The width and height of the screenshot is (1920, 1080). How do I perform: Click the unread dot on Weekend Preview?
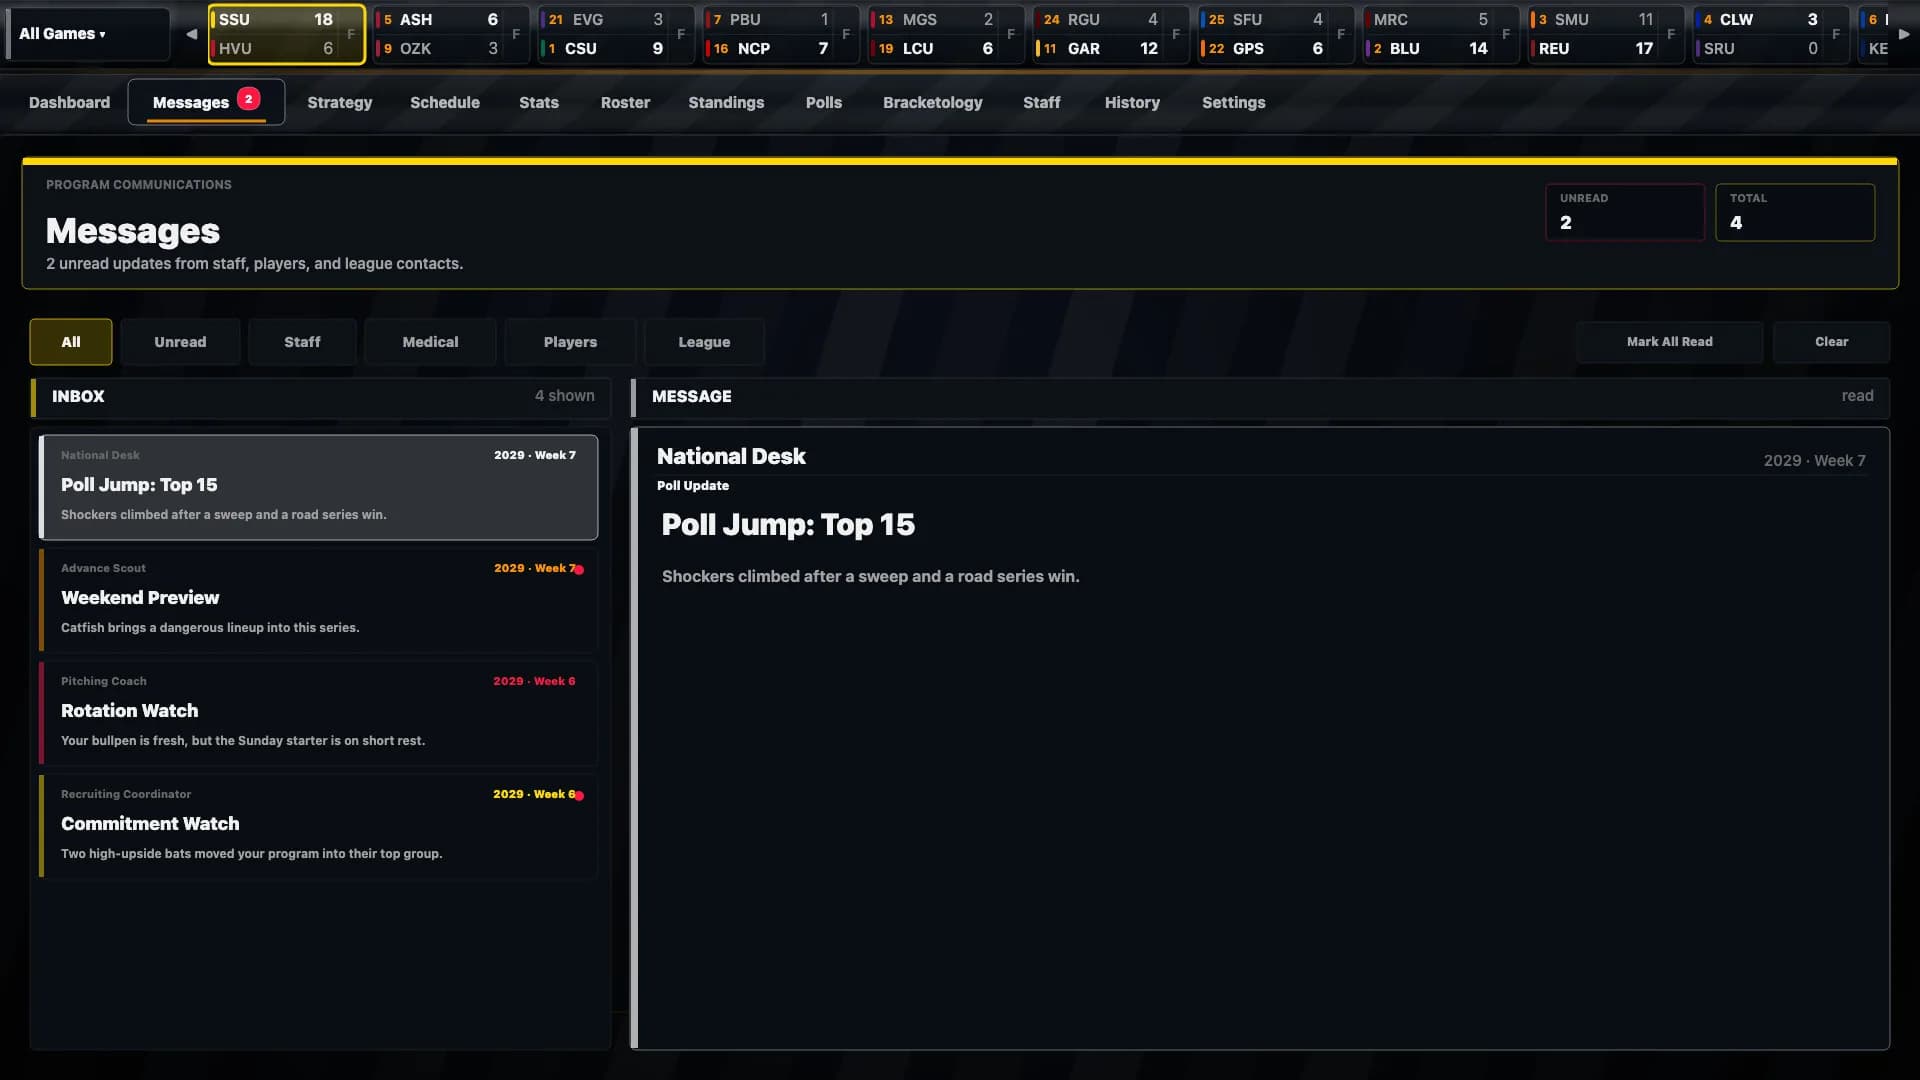(x=579, y=570)
